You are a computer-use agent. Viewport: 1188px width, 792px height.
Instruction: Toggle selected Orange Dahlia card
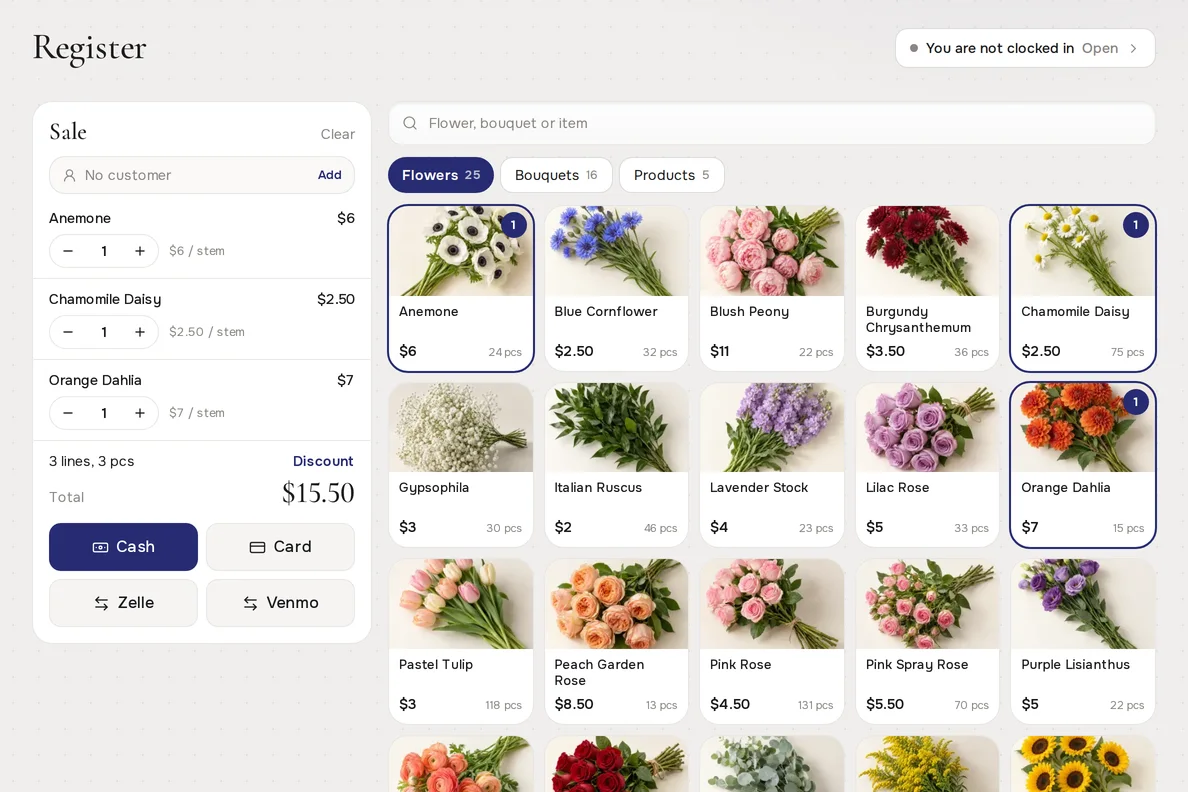[1083, 465]
